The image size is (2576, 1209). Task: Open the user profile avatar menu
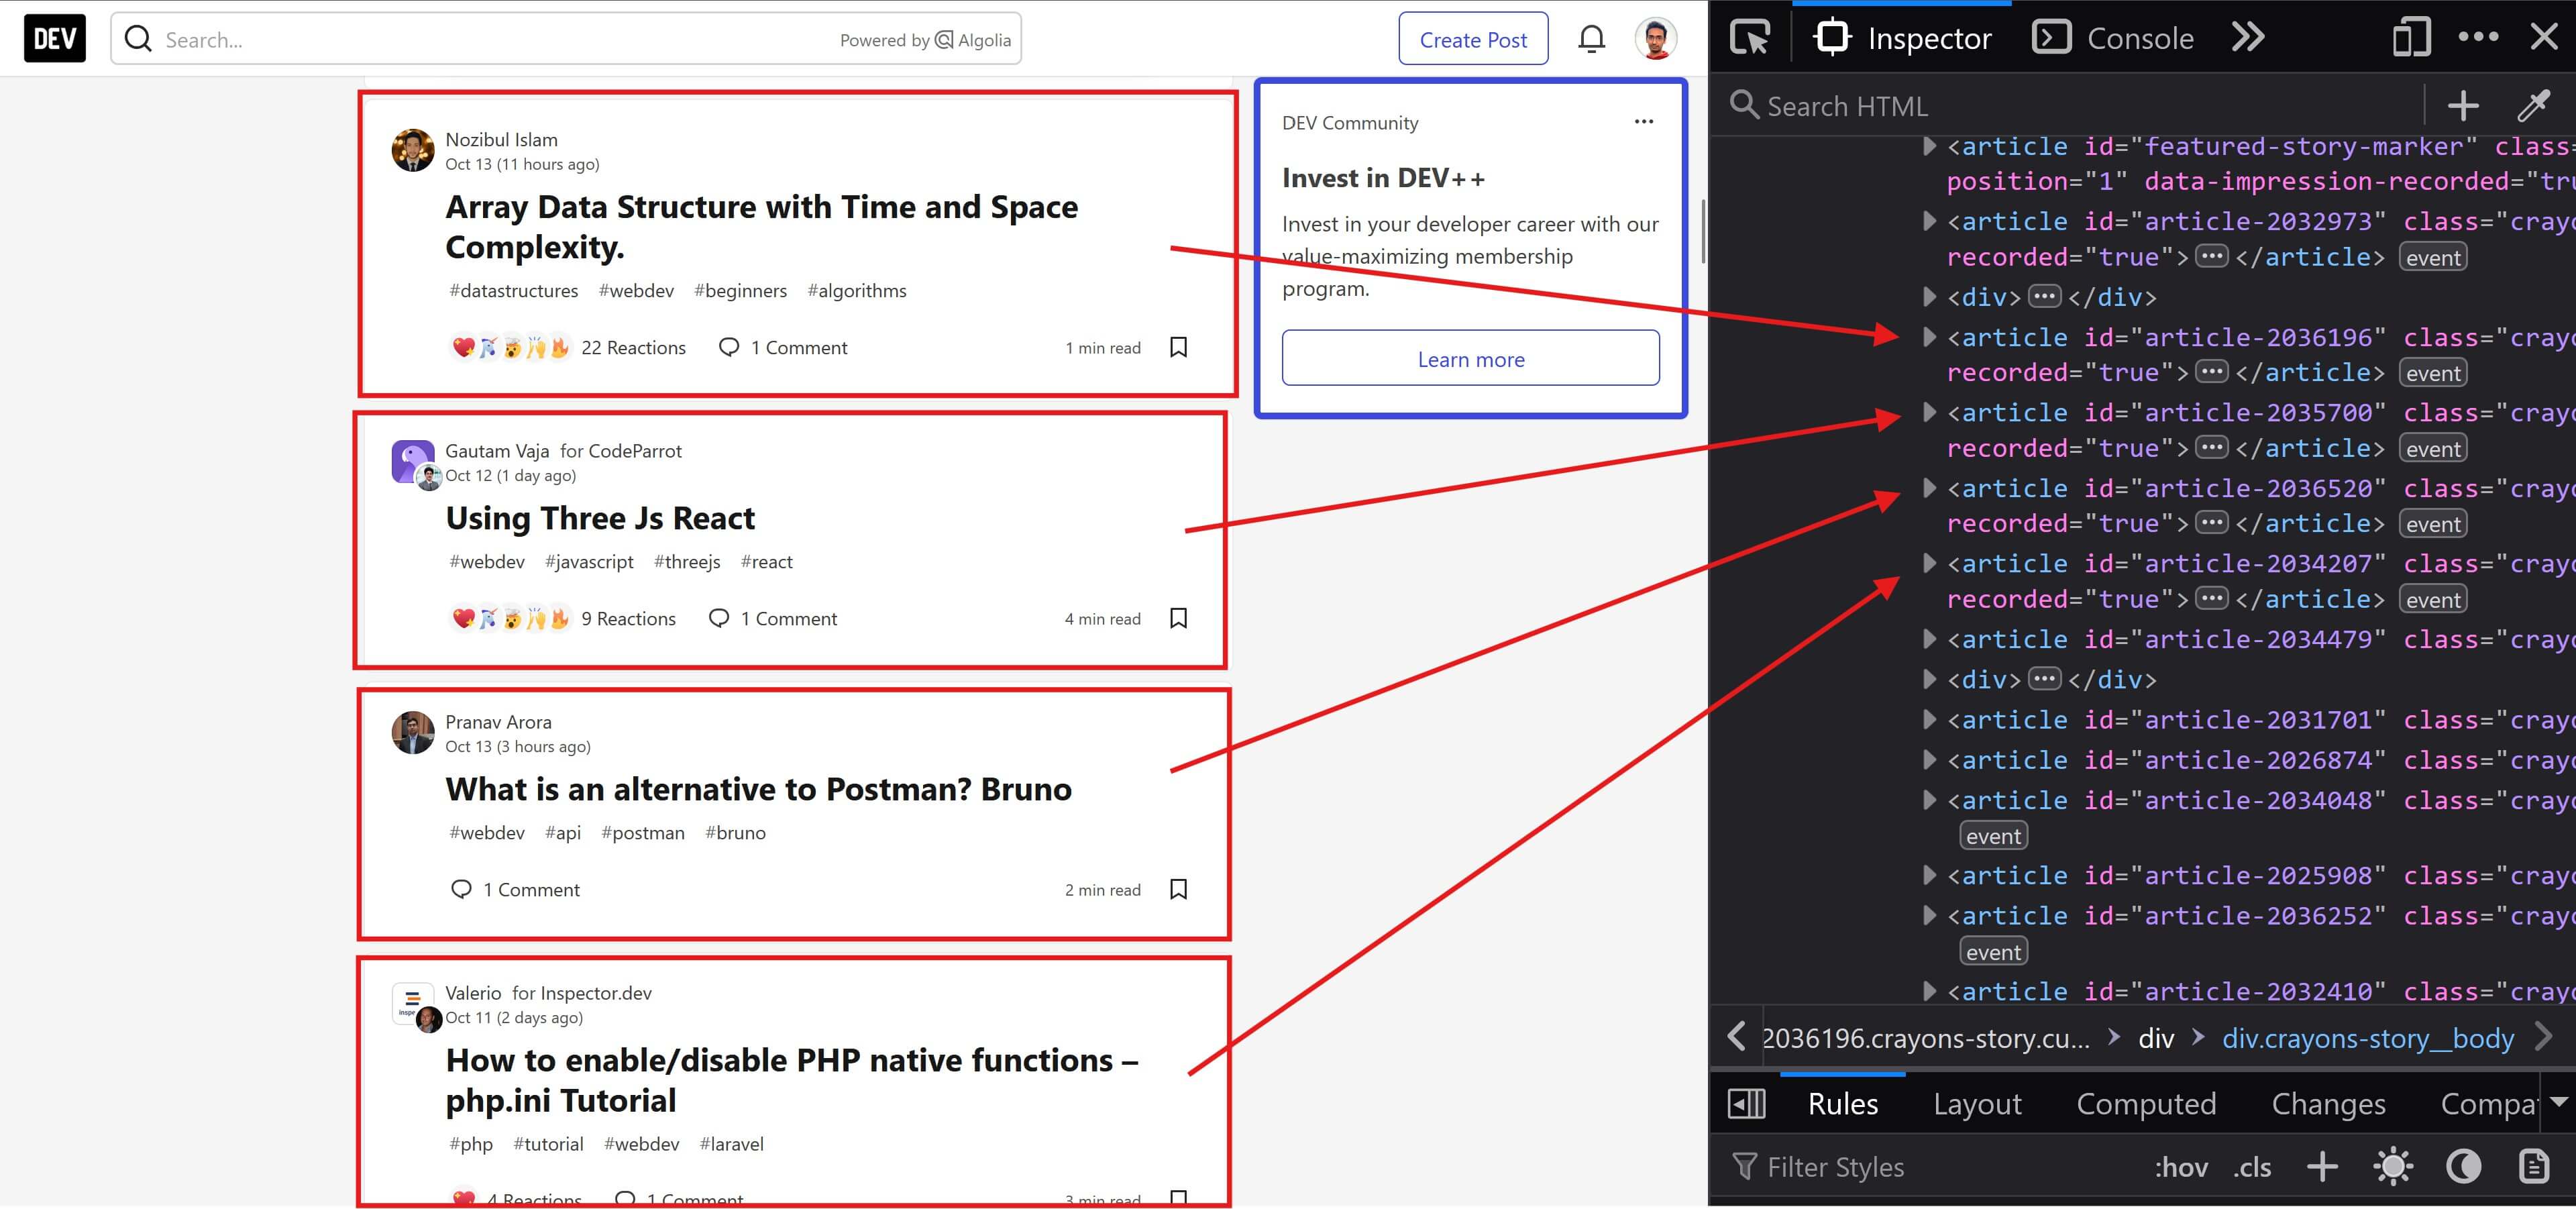(1655, 39)
